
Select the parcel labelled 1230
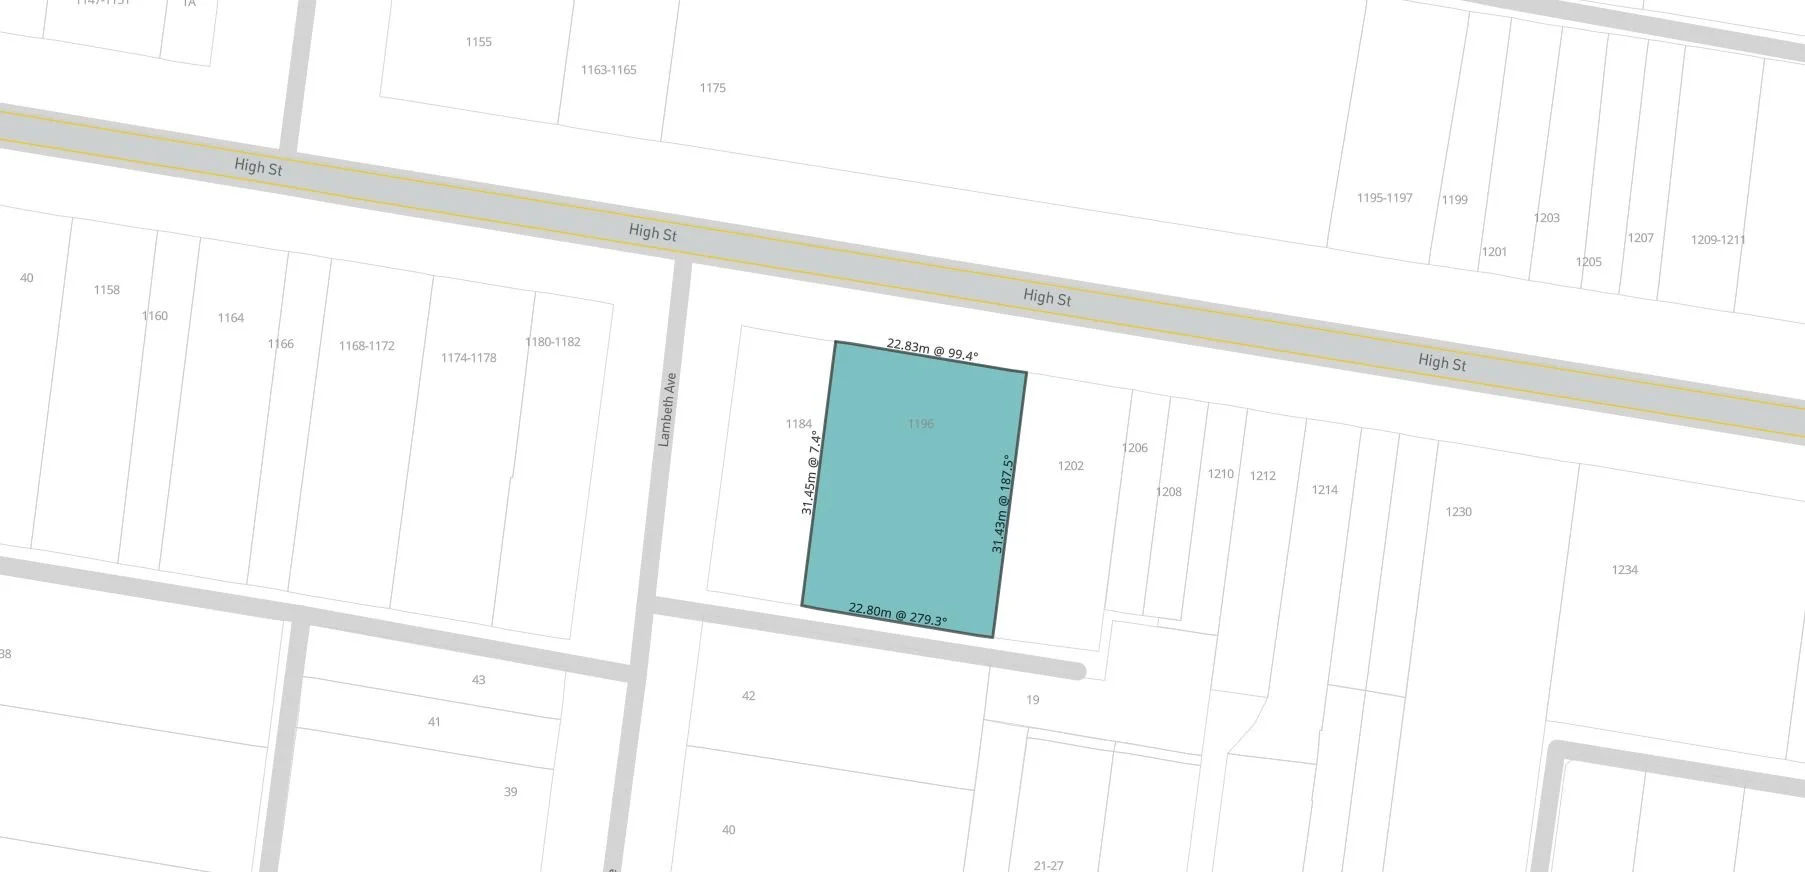tap(1459, 512)
